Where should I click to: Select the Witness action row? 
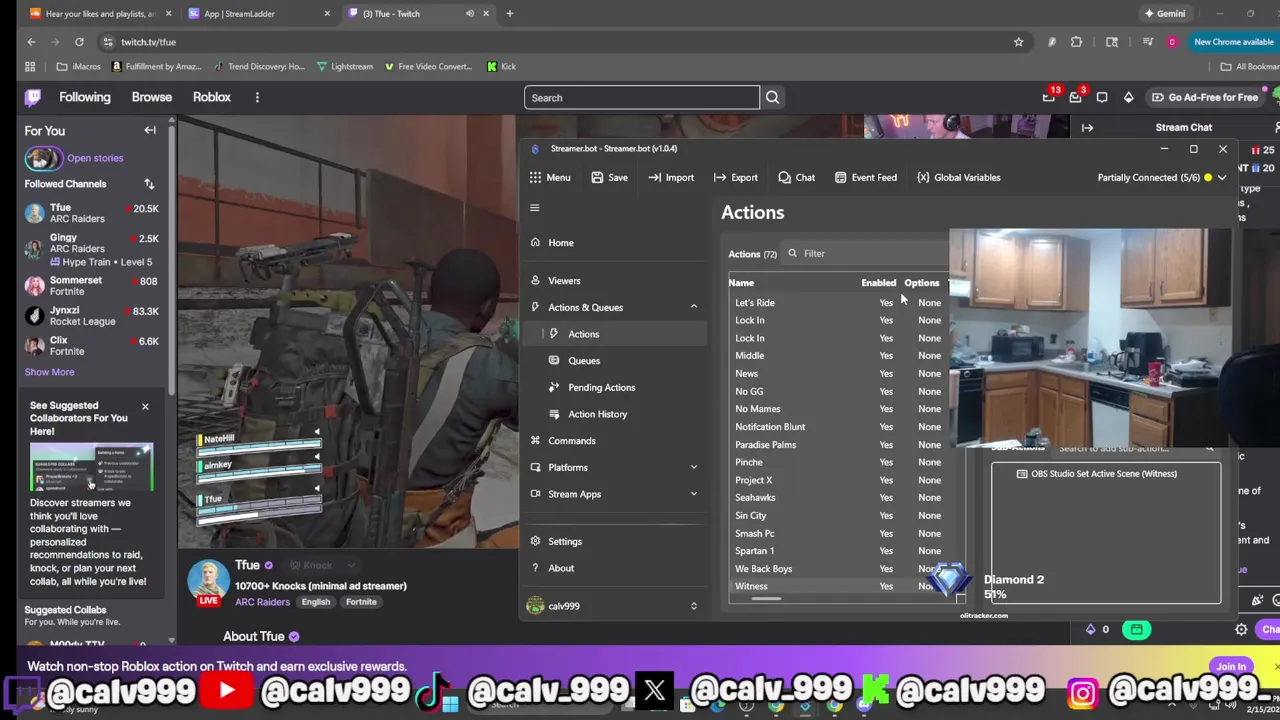(x=838, y=587)
